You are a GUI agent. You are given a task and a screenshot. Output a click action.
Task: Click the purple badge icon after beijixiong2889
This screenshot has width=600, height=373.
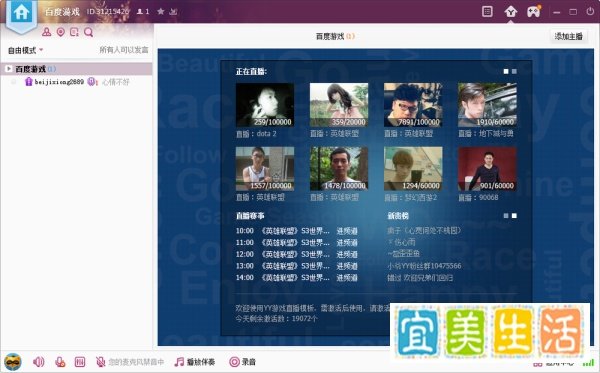pyautogui.click(x=91, y=81)
